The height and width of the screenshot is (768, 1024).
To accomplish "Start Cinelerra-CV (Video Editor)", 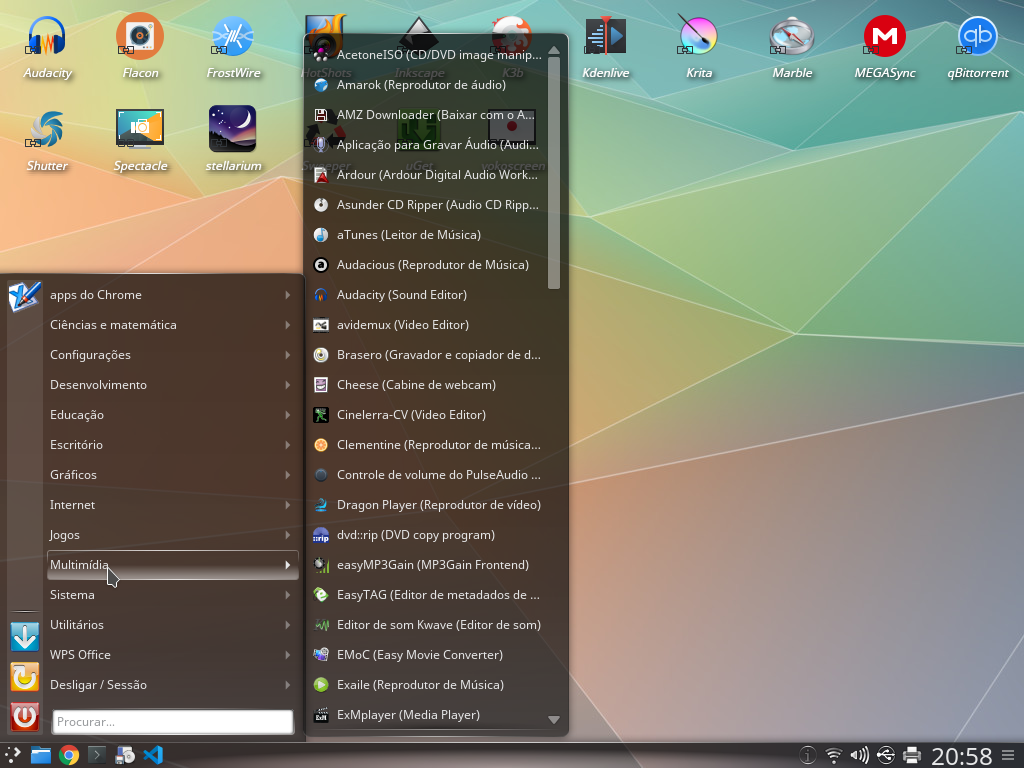I will (428, 415).
